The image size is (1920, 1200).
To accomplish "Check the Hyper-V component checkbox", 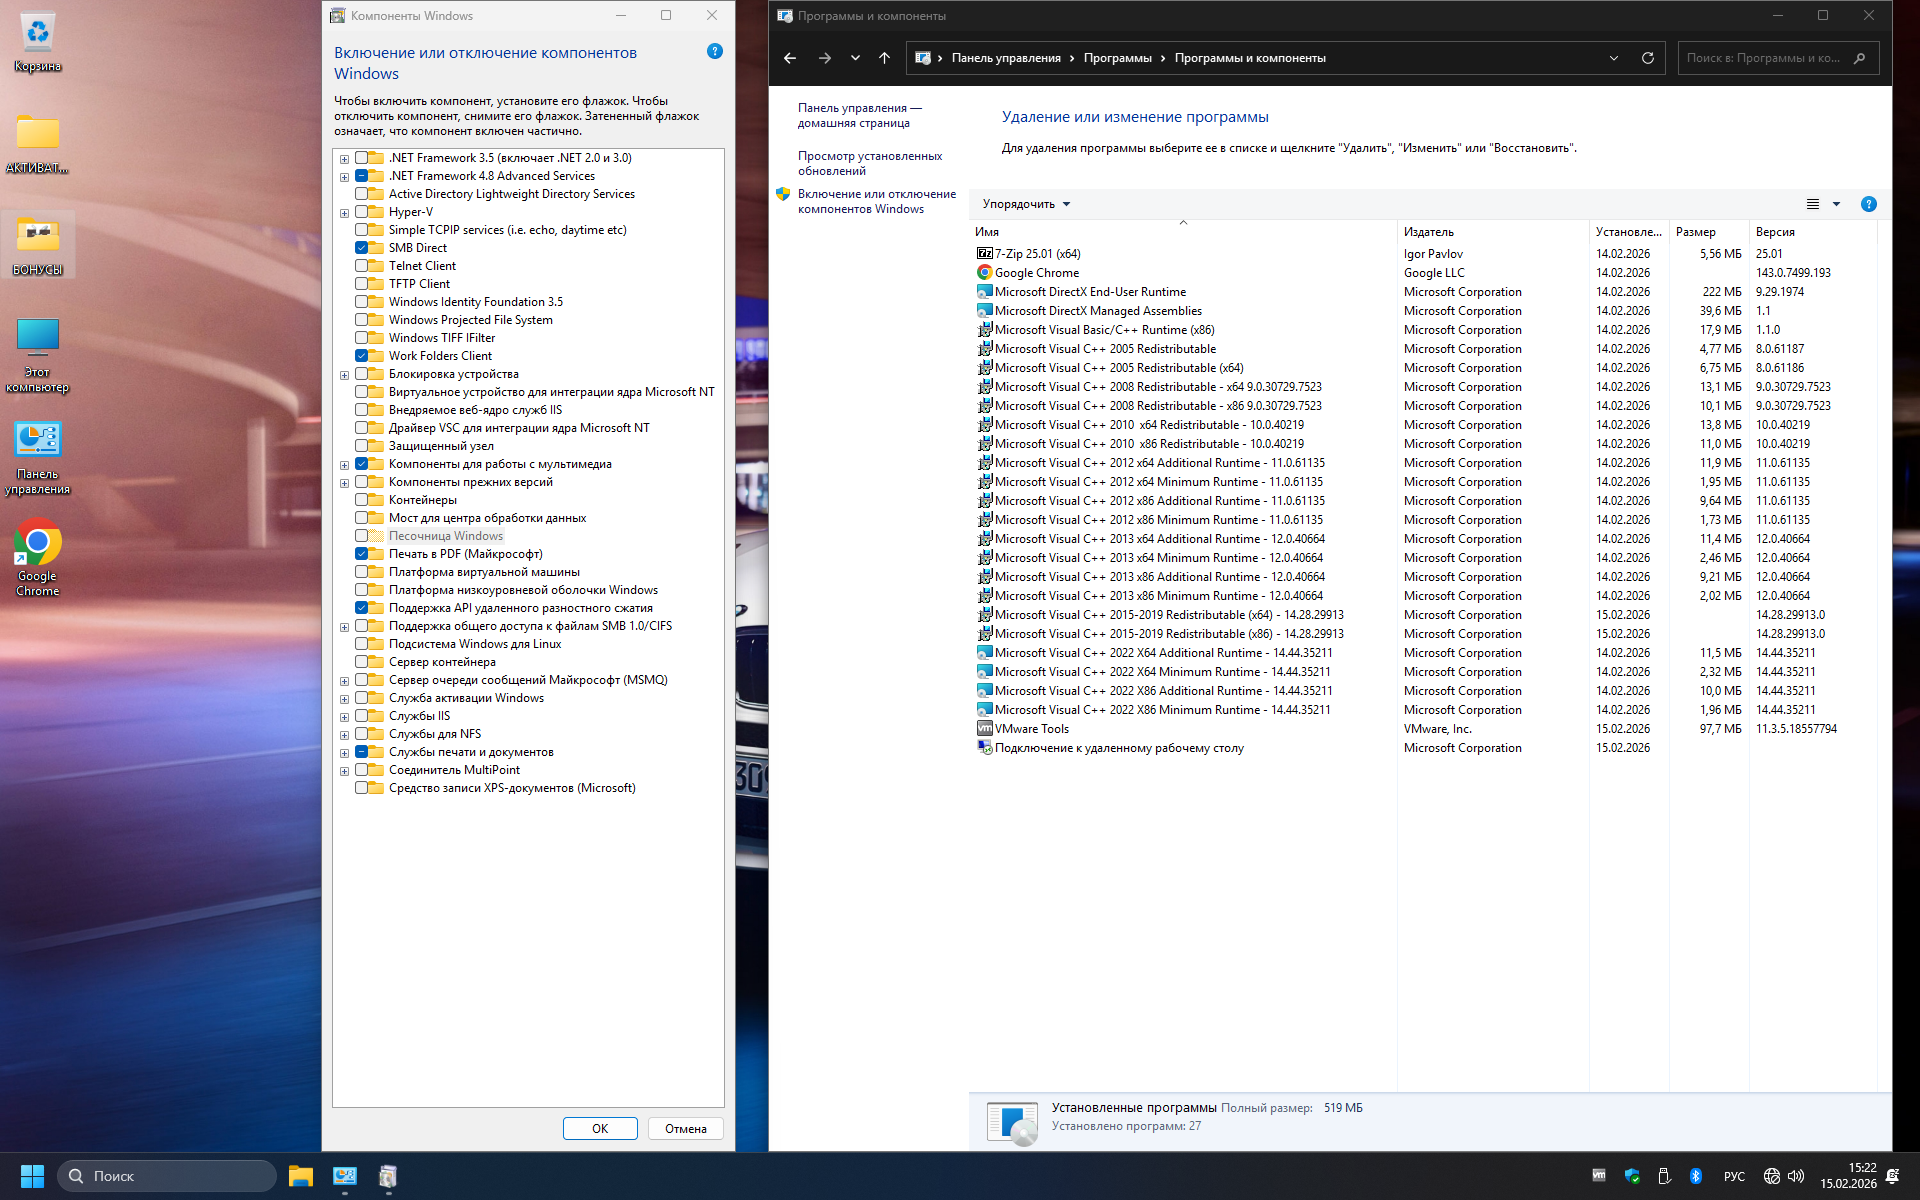I will (x=362, y=212).
